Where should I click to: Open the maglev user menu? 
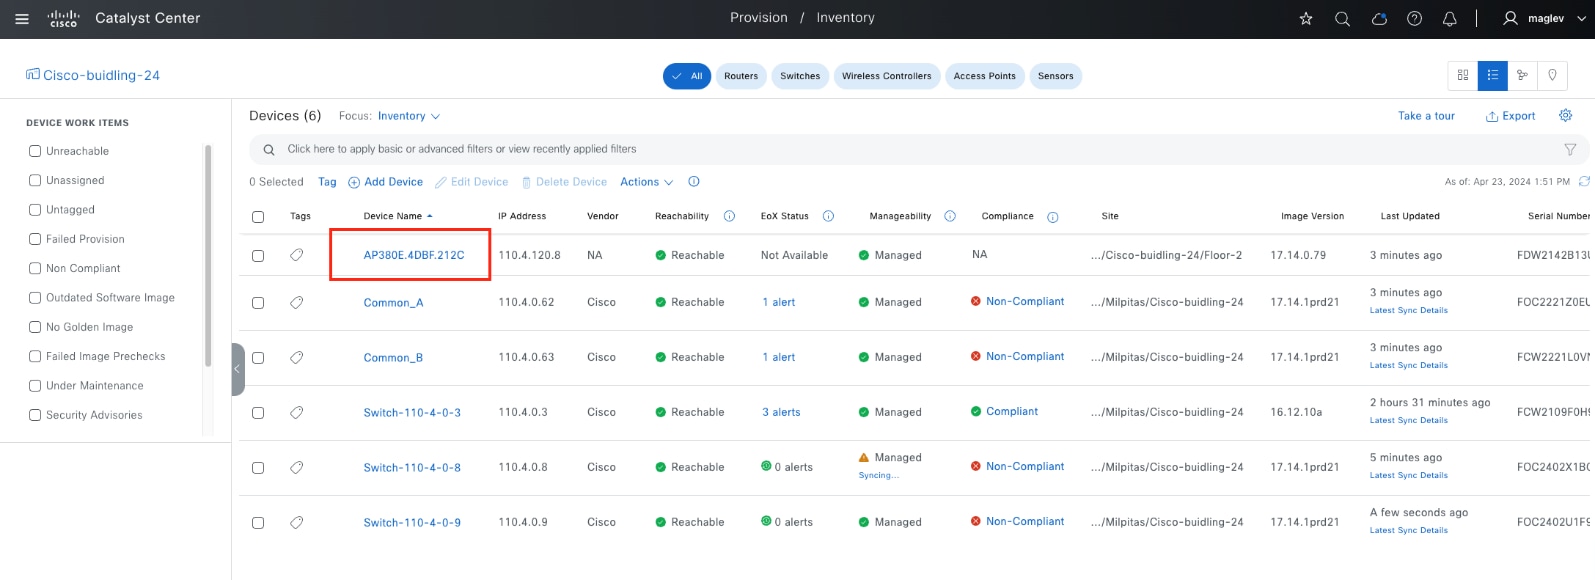click(x=1545, y=19)
